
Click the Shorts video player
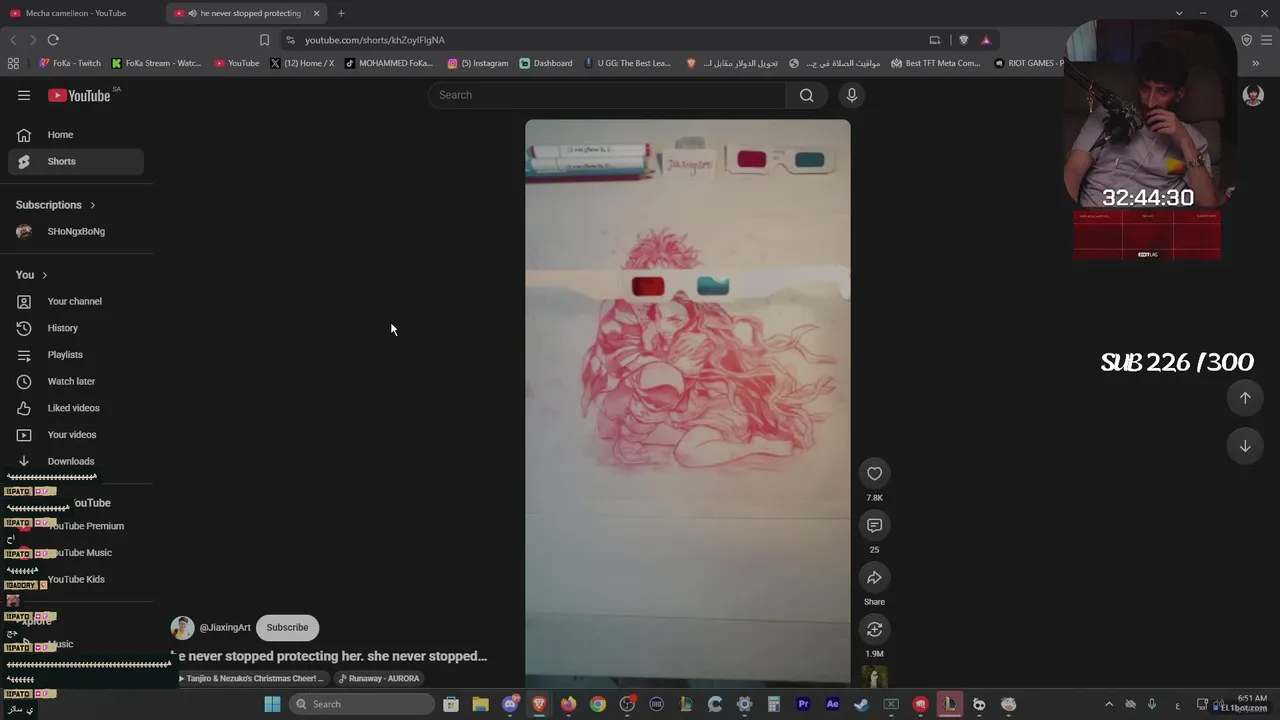click(688, 402)
